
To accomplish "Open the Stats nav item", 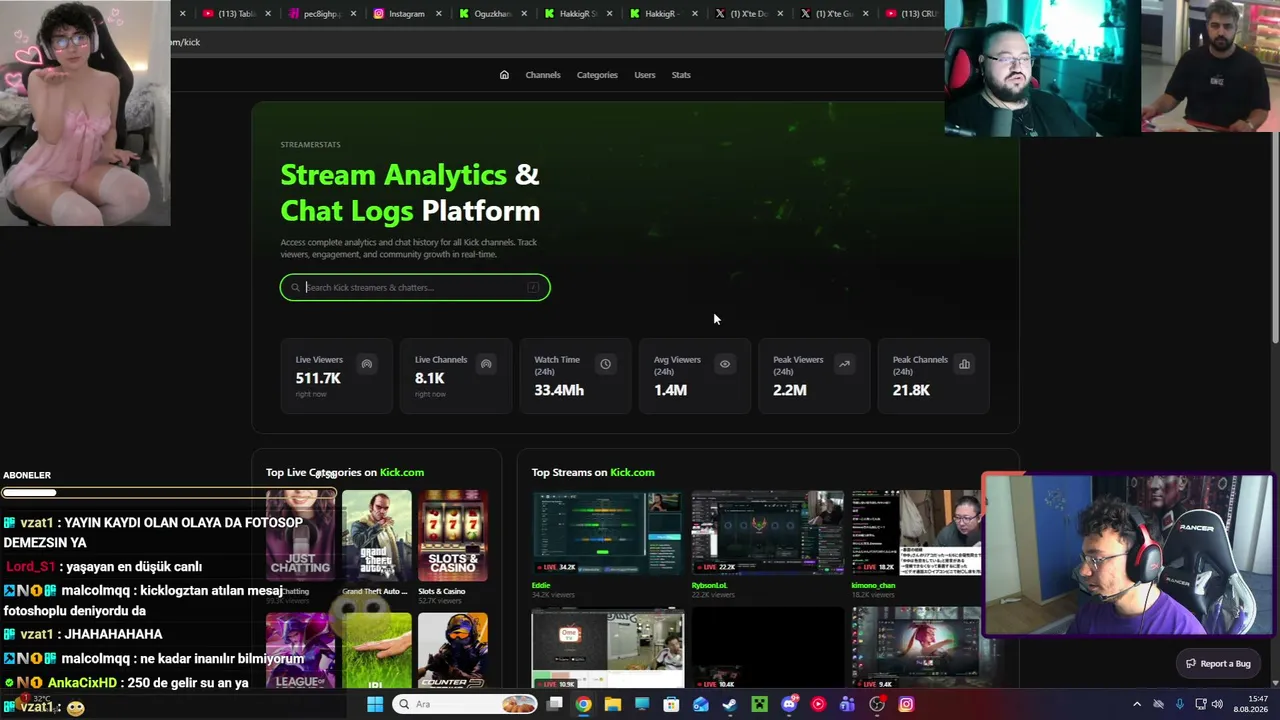I will pos(681,75).
